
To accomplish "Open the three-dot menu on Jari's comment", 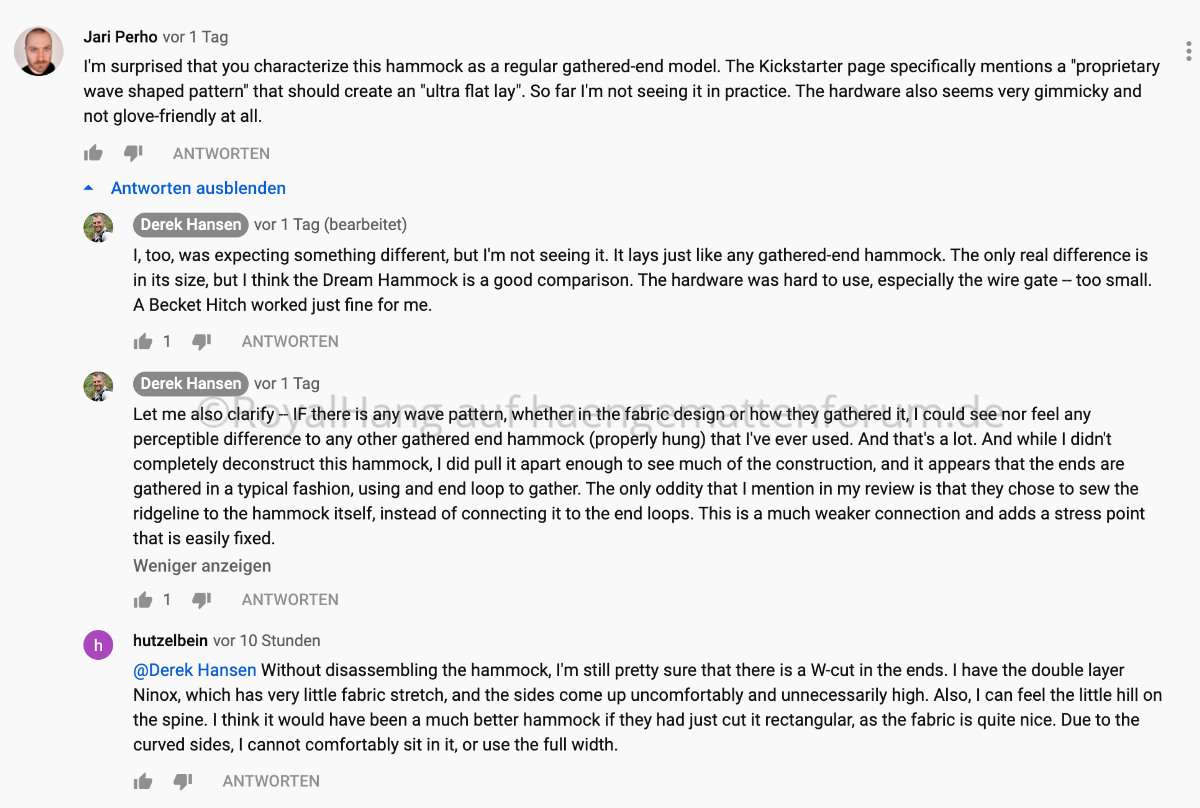I will [x=1188, y=50].
